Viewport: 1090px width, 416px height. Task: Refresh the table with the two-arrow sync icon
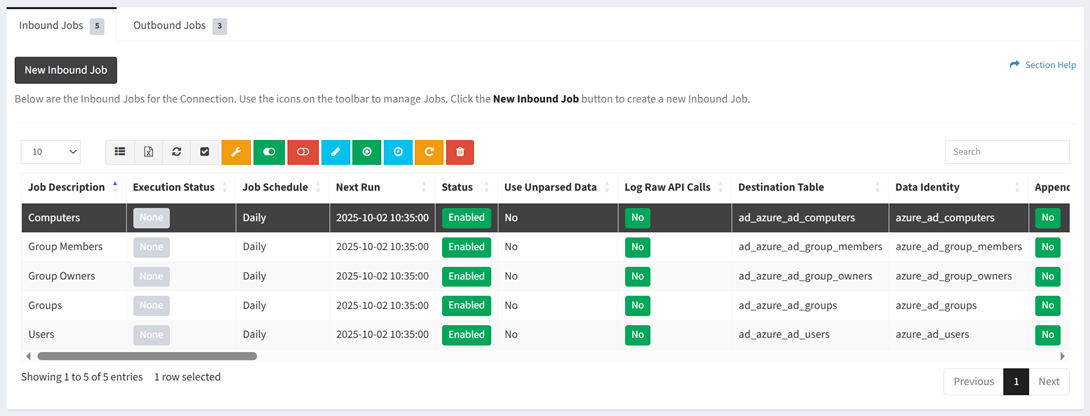(176, 152)
